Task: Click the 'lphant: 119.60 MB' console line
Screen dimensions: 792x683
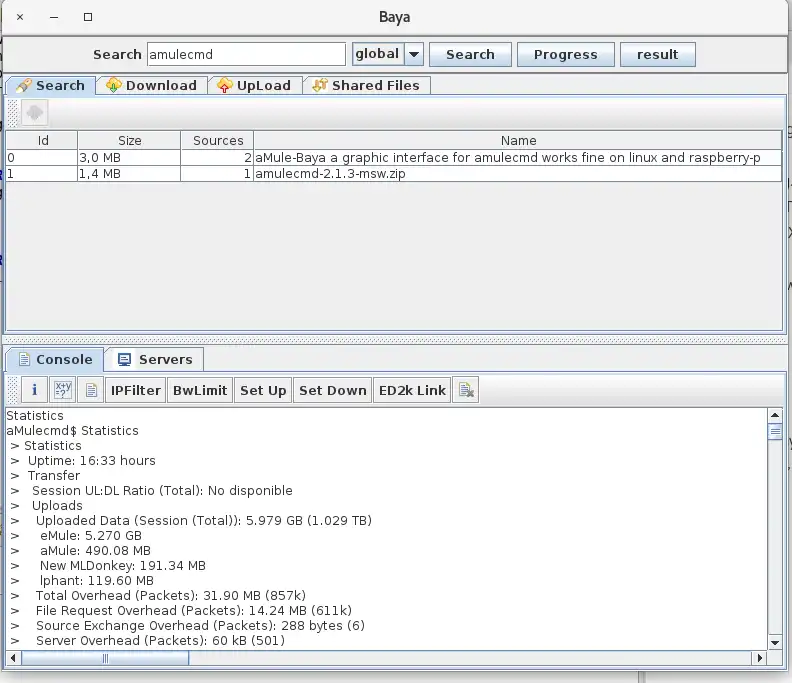Action: tap(96, 581)
